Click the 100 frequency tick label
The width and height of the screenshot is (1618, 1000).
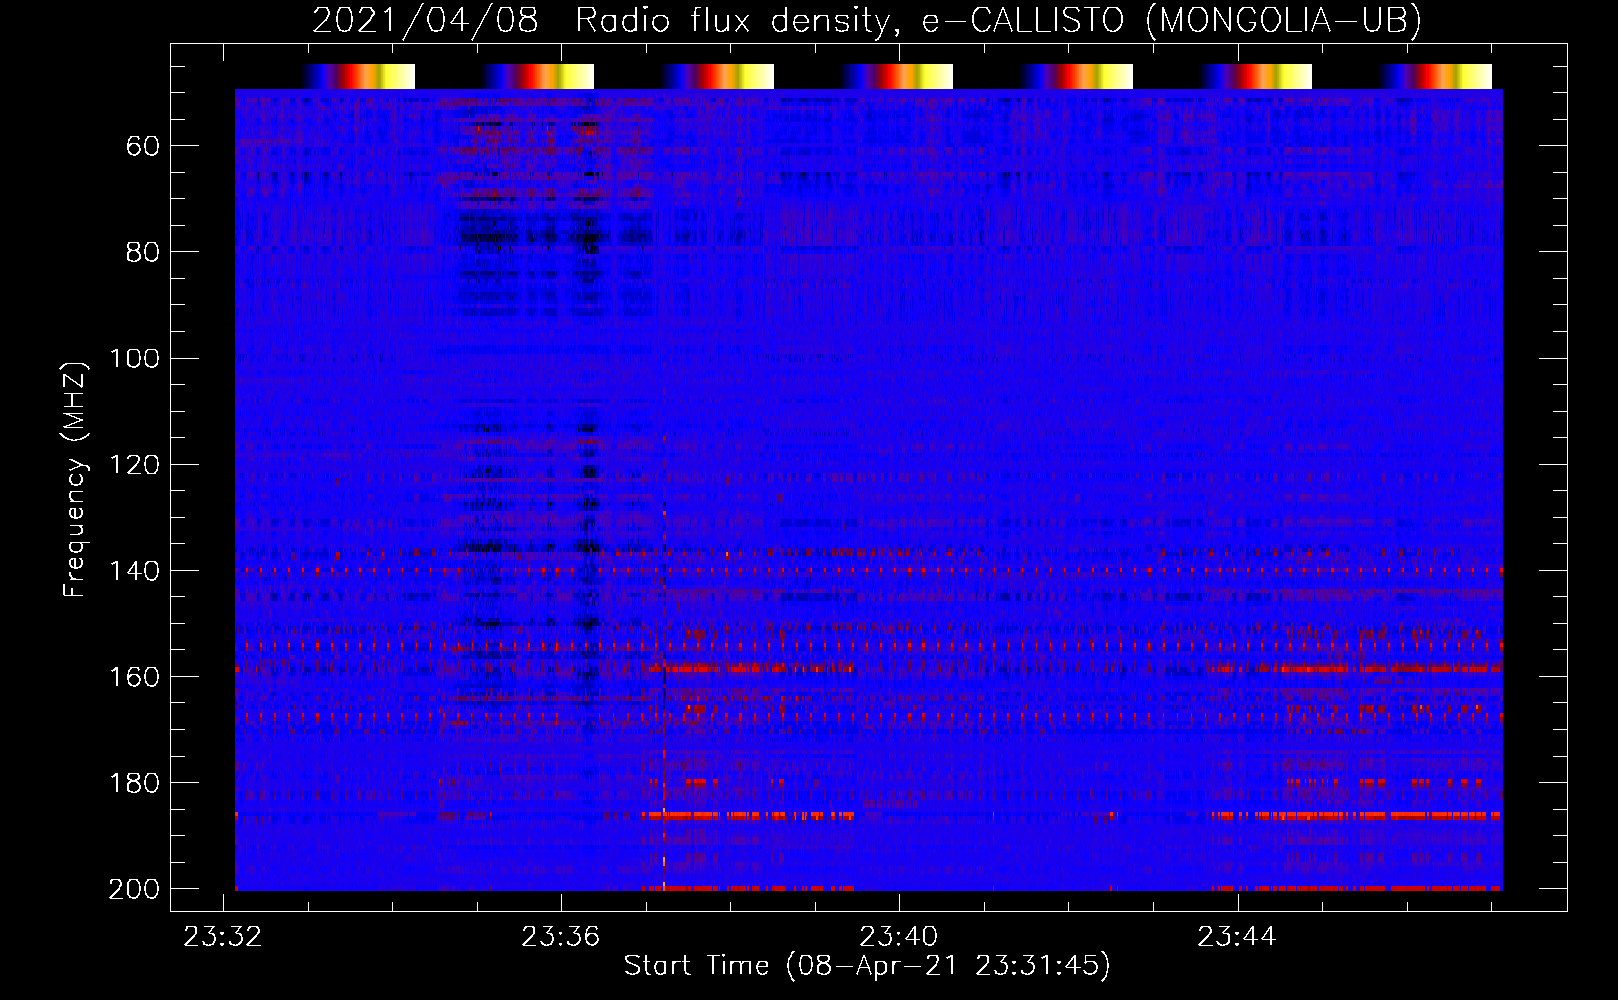tap(134, 358)
